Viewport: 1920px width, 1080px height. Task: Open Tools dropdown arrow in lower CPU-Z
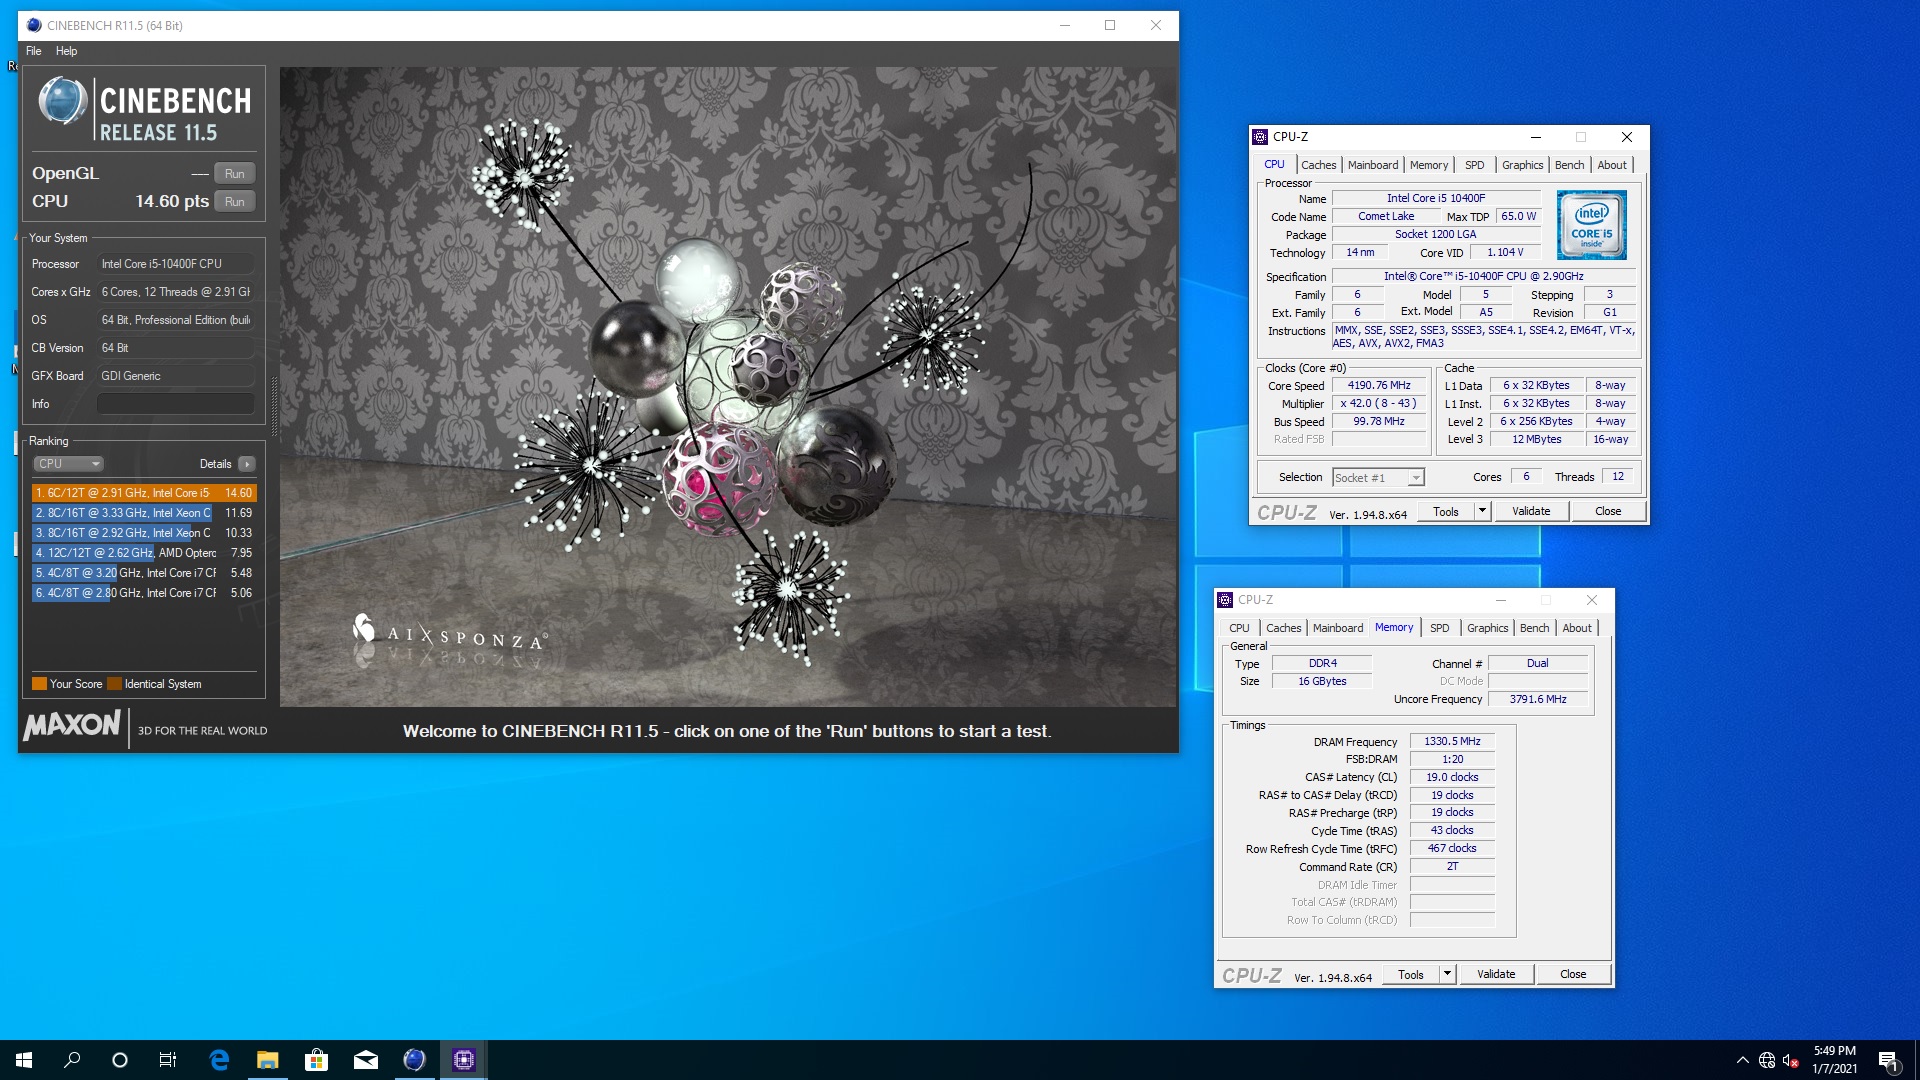pyautogui.click(x=1447, y=974)
